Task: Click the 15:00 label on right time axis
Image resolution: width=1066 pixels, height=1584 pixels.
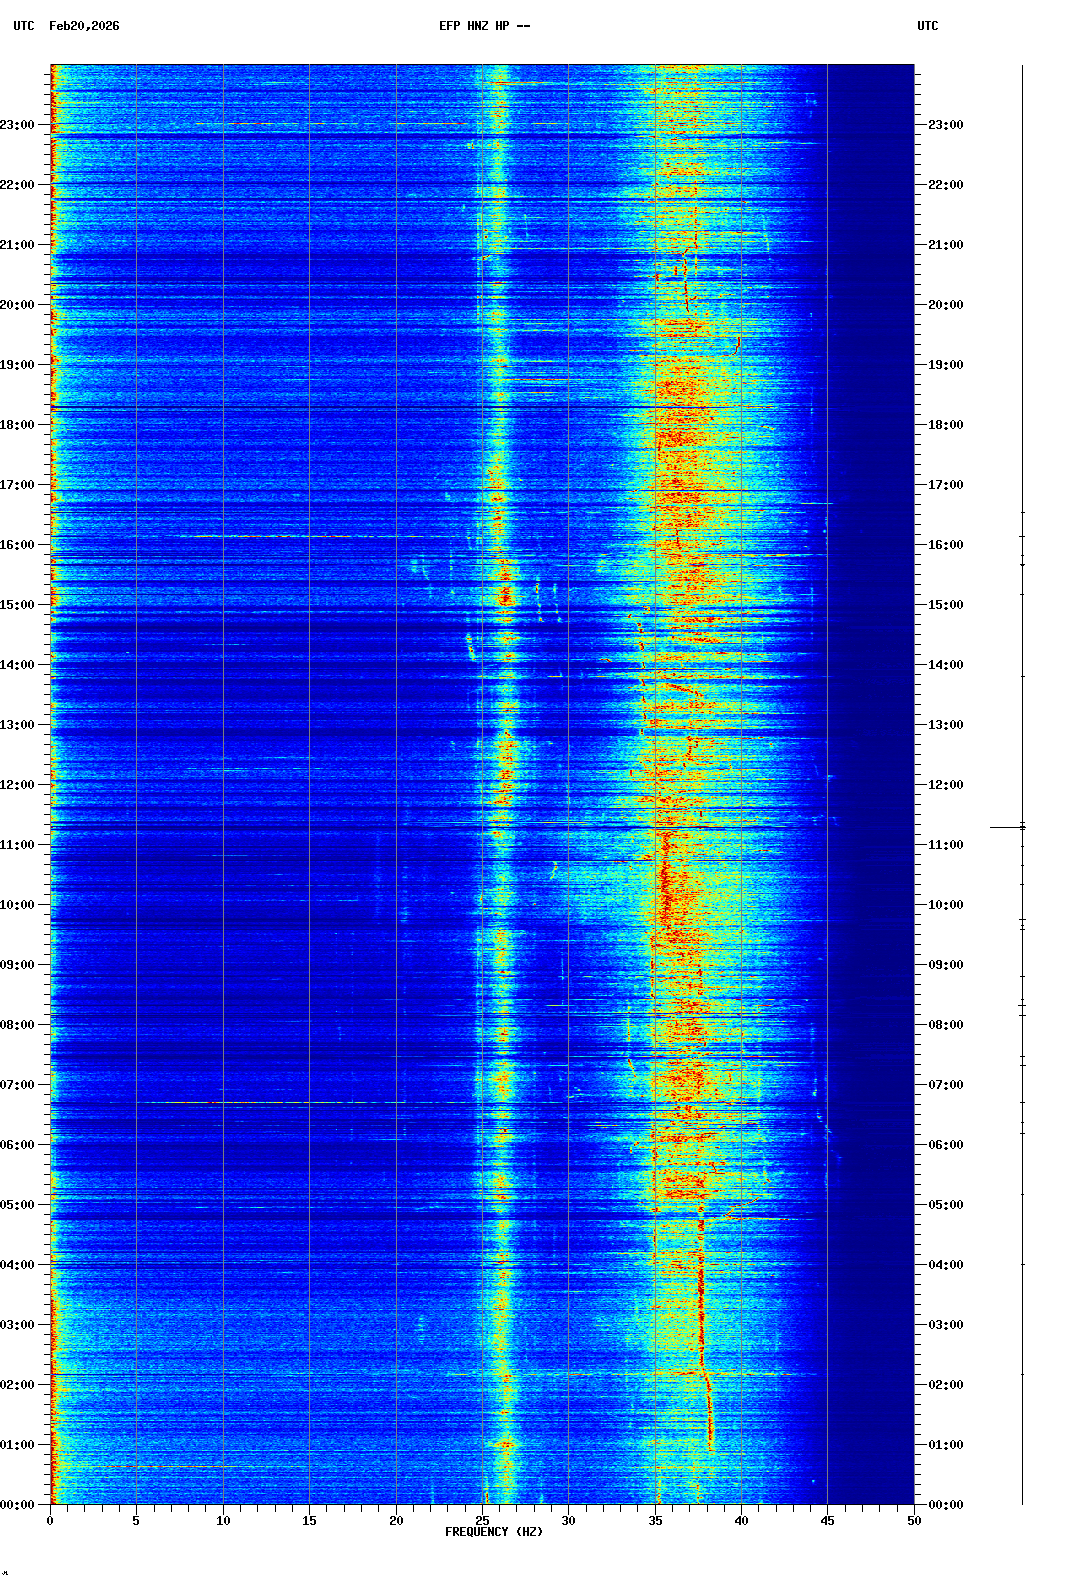Action: coord(945,605)
